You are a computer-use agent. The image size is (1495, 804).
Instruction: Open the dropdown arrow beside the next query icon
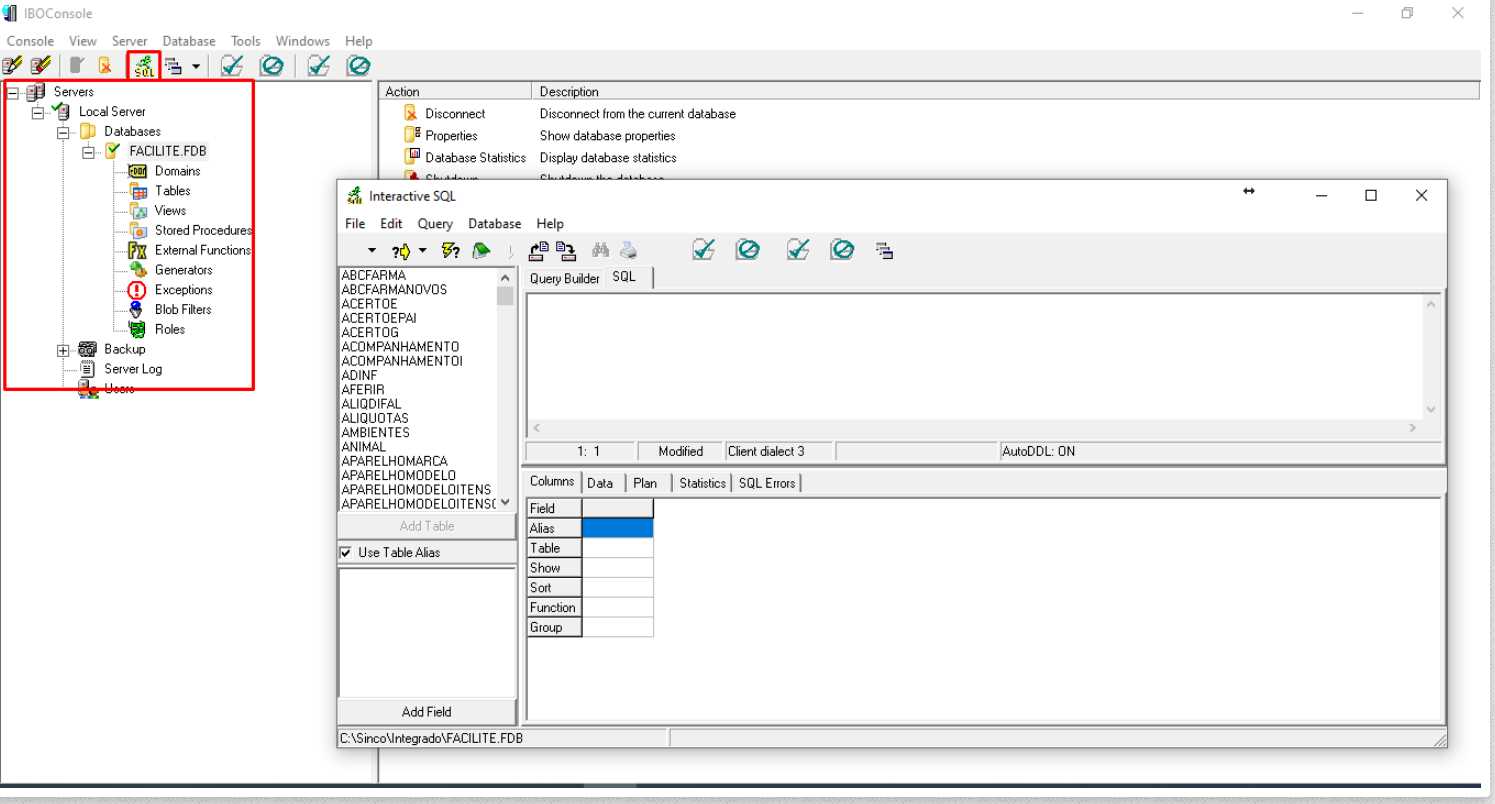click(x=422, y=251)
